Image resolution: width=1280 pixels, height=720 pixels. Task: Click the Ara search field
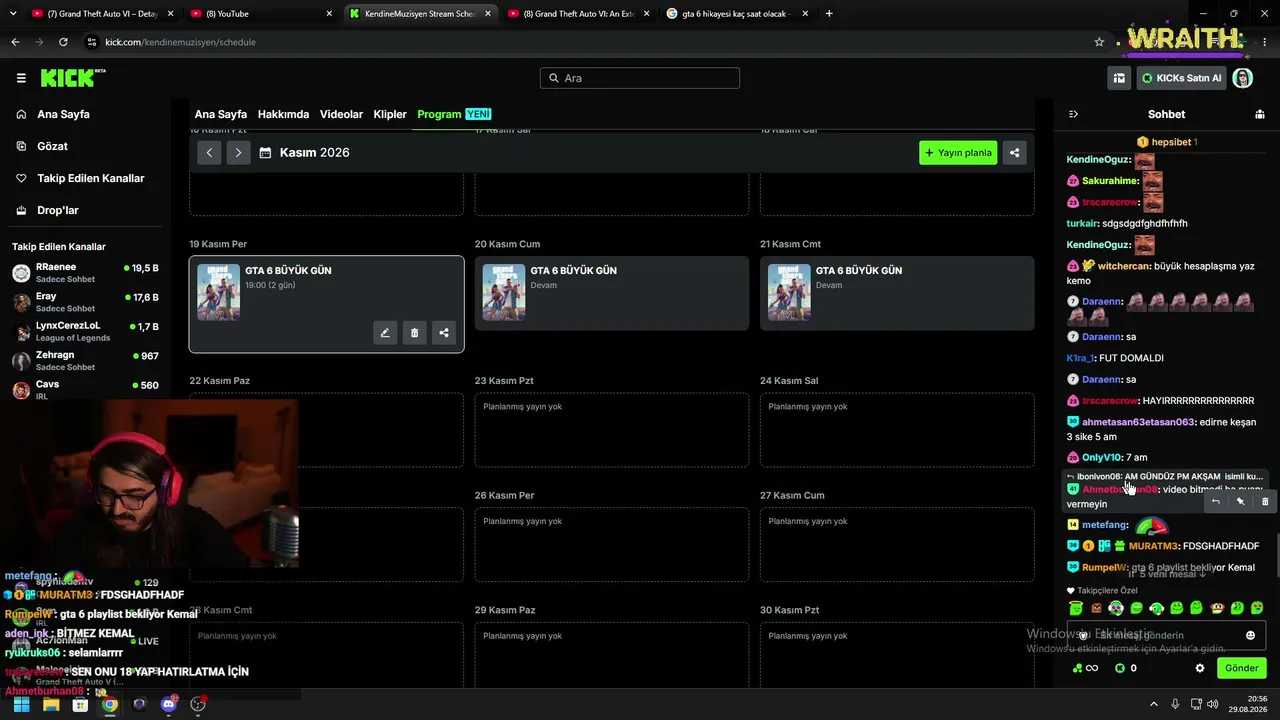point(640,78)
